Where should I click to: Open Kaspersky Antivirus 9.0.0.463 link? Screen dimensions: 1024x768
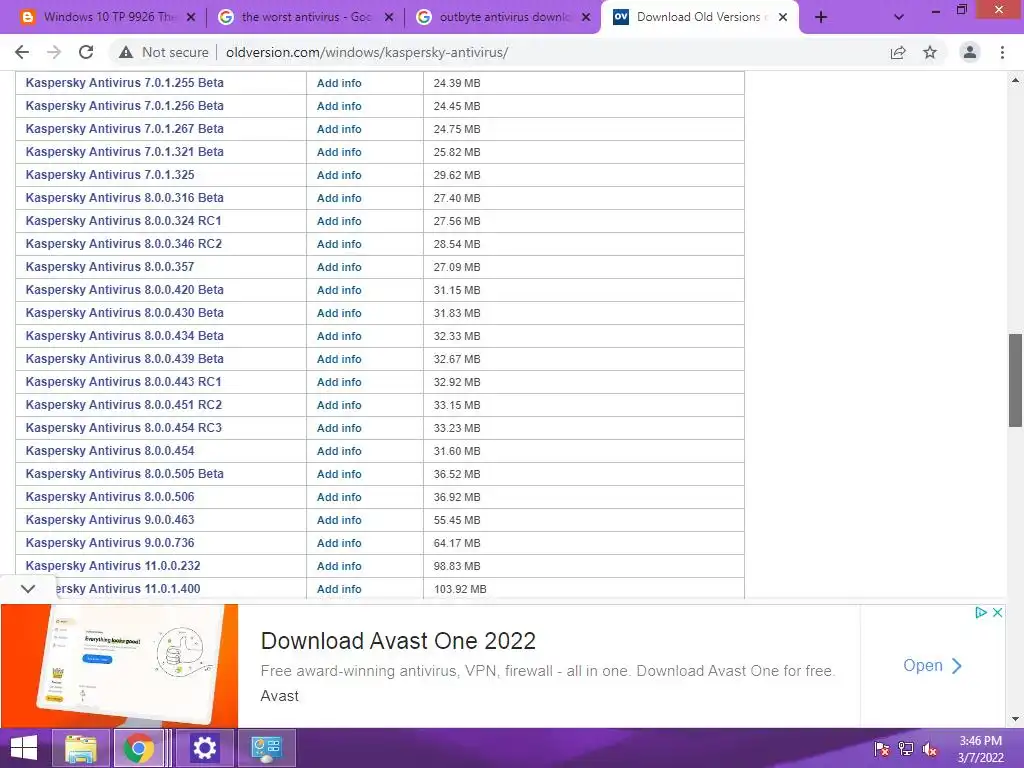(110, 520)
